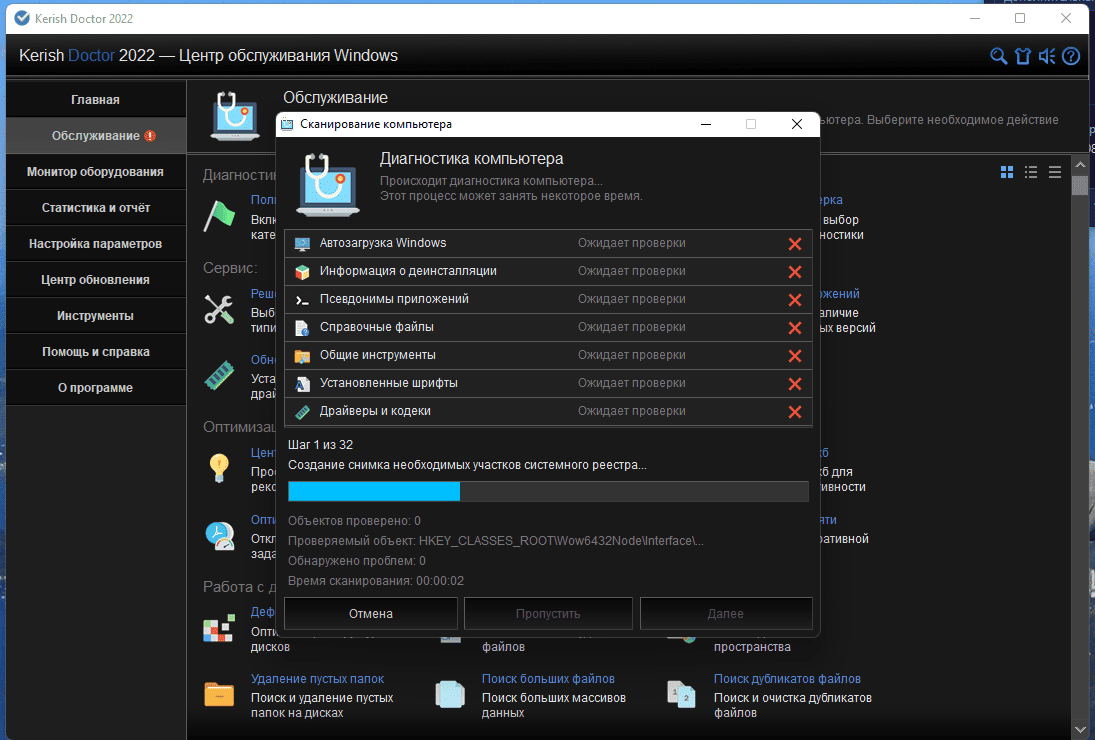This screenshot has height=740, width=1095.
Task: Open Настройка параметров section
Action: [96, 244]
